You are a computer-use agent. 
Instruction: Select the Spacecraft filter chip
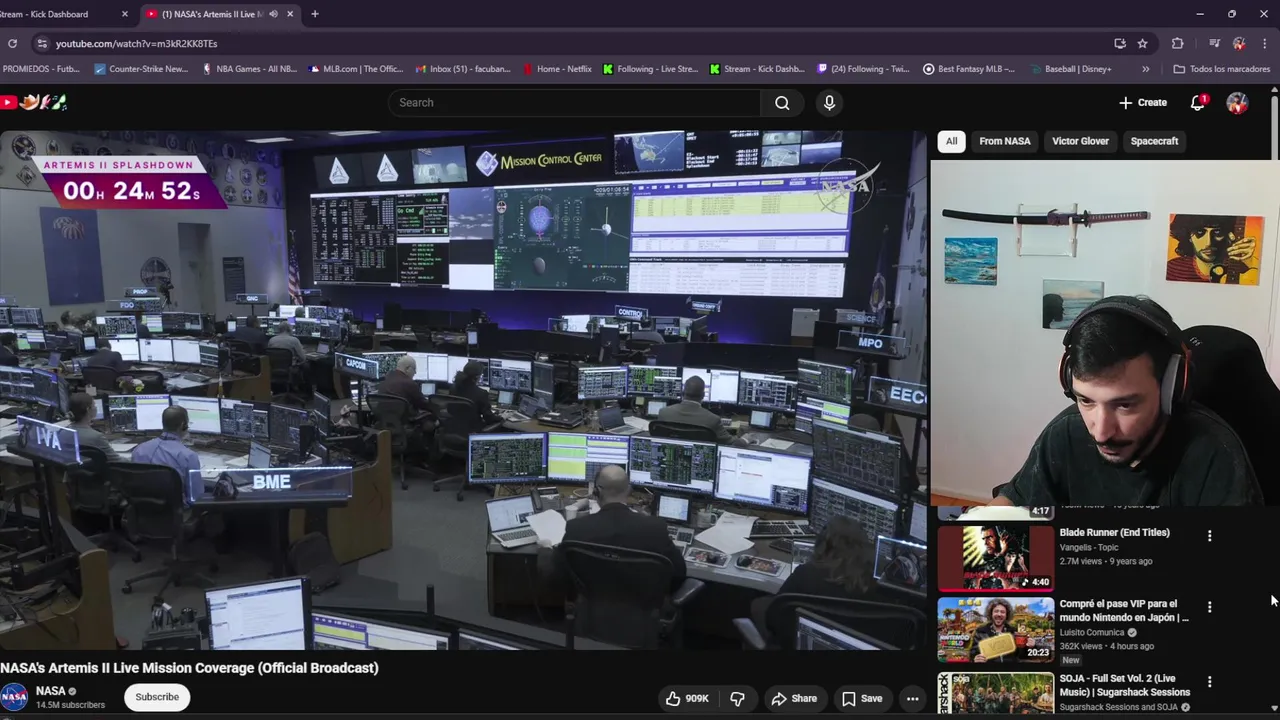click(x=1154, y=141)
